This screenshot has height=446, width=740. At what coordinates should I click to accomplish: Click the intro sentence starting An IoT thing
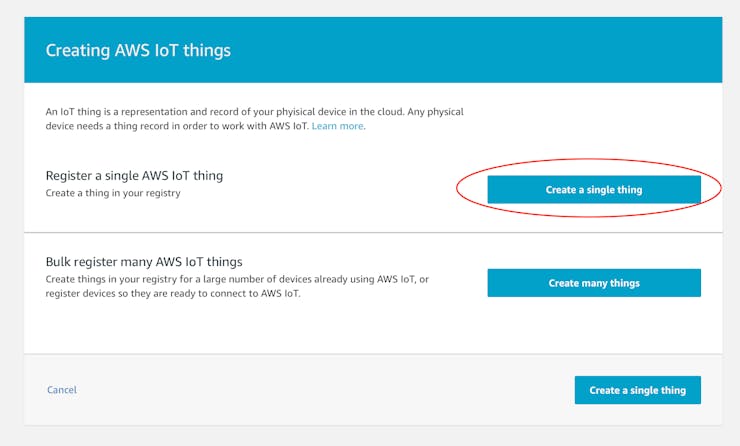255,119
